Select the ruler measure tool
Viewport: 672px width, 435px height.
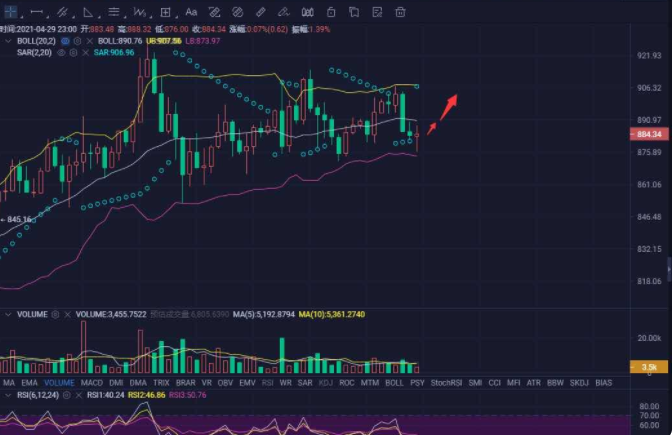(x=261, y=12)
